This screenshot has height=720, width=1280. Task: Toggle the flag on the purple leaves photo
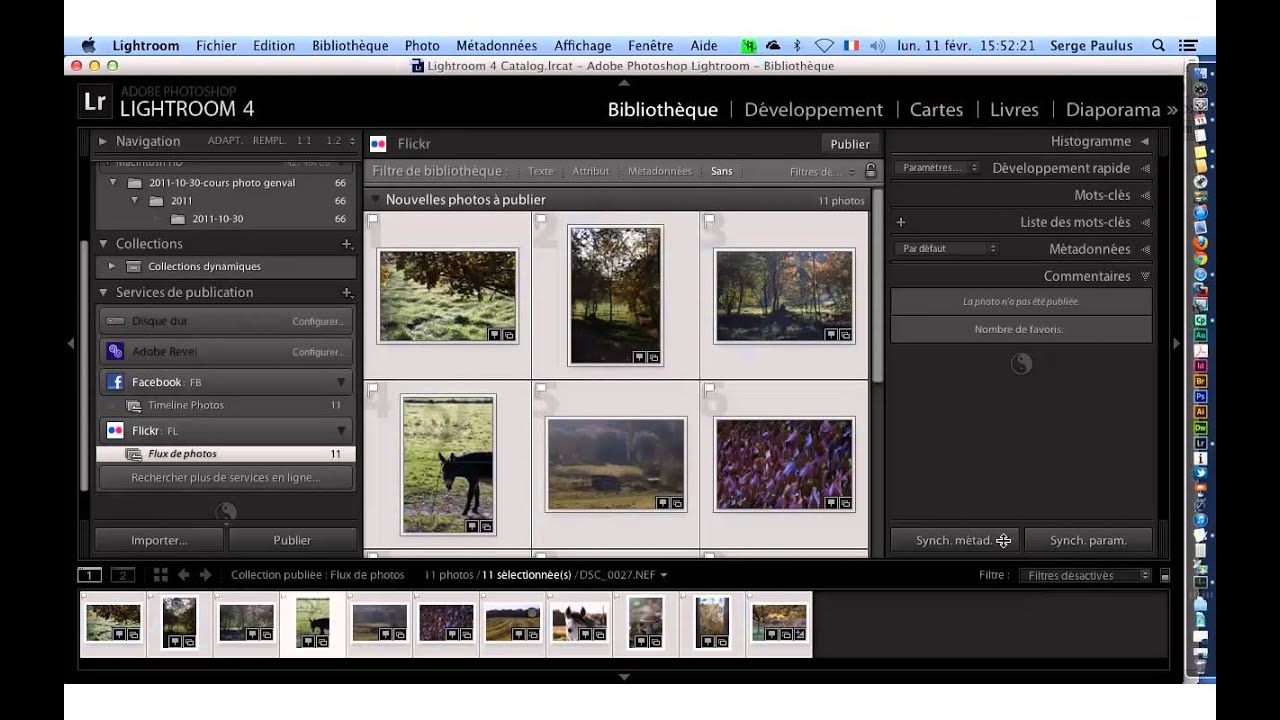click(709, 388)
